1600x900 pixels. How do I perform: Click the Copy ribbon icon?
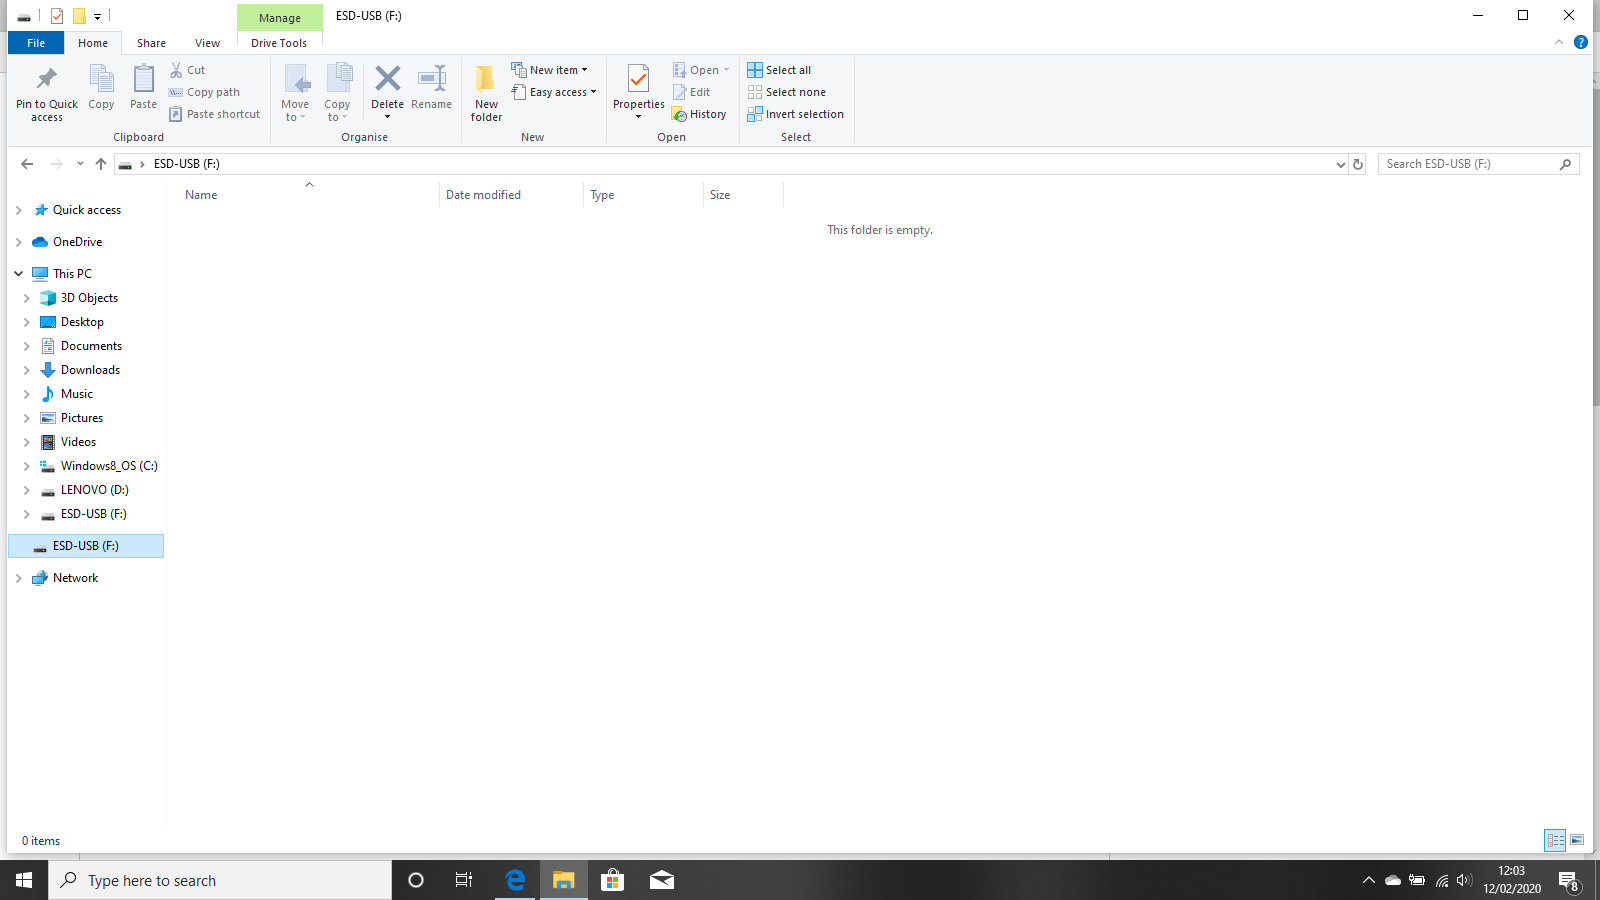pos(101,79)
